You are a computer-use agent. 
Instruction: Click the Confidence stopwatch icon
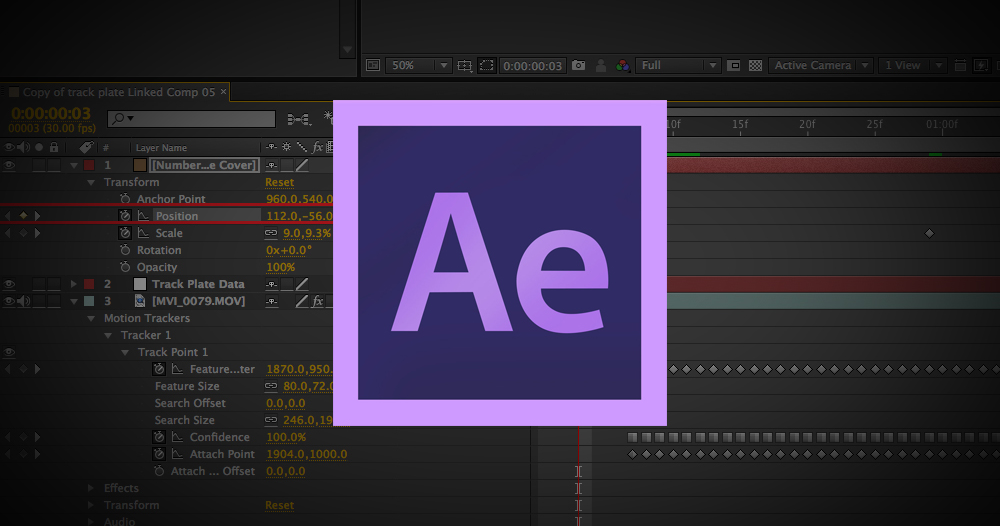(159, 437)
